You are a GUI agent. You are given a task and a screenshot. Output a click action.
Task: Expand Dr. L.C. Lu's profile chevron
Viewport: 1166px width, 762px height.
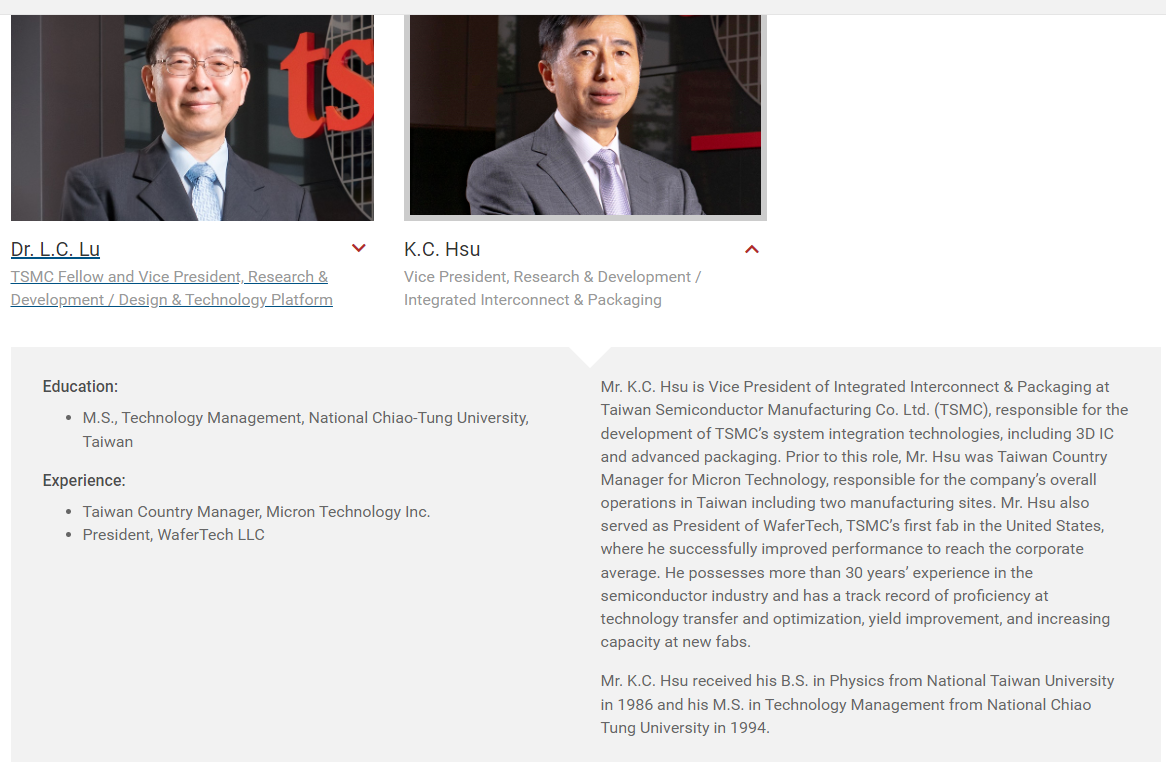click(x=359, y=249)
